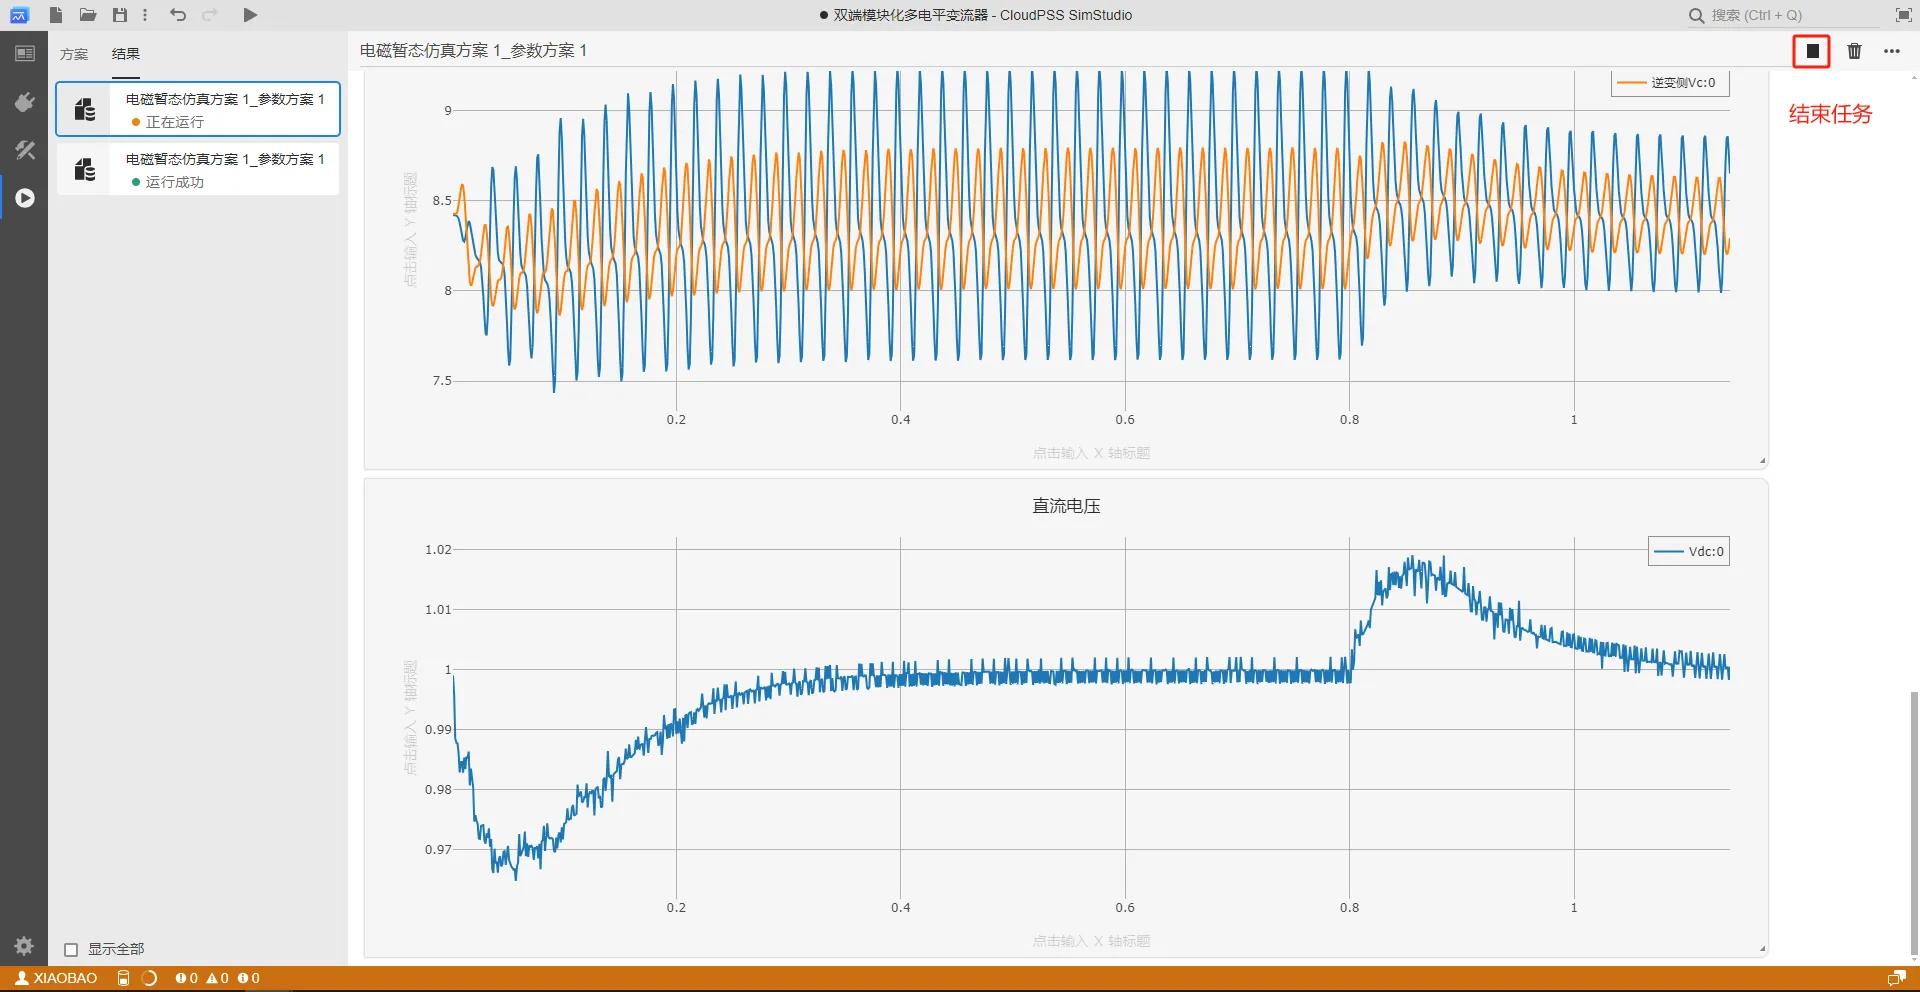Select the successful result 运行成功

198,169
